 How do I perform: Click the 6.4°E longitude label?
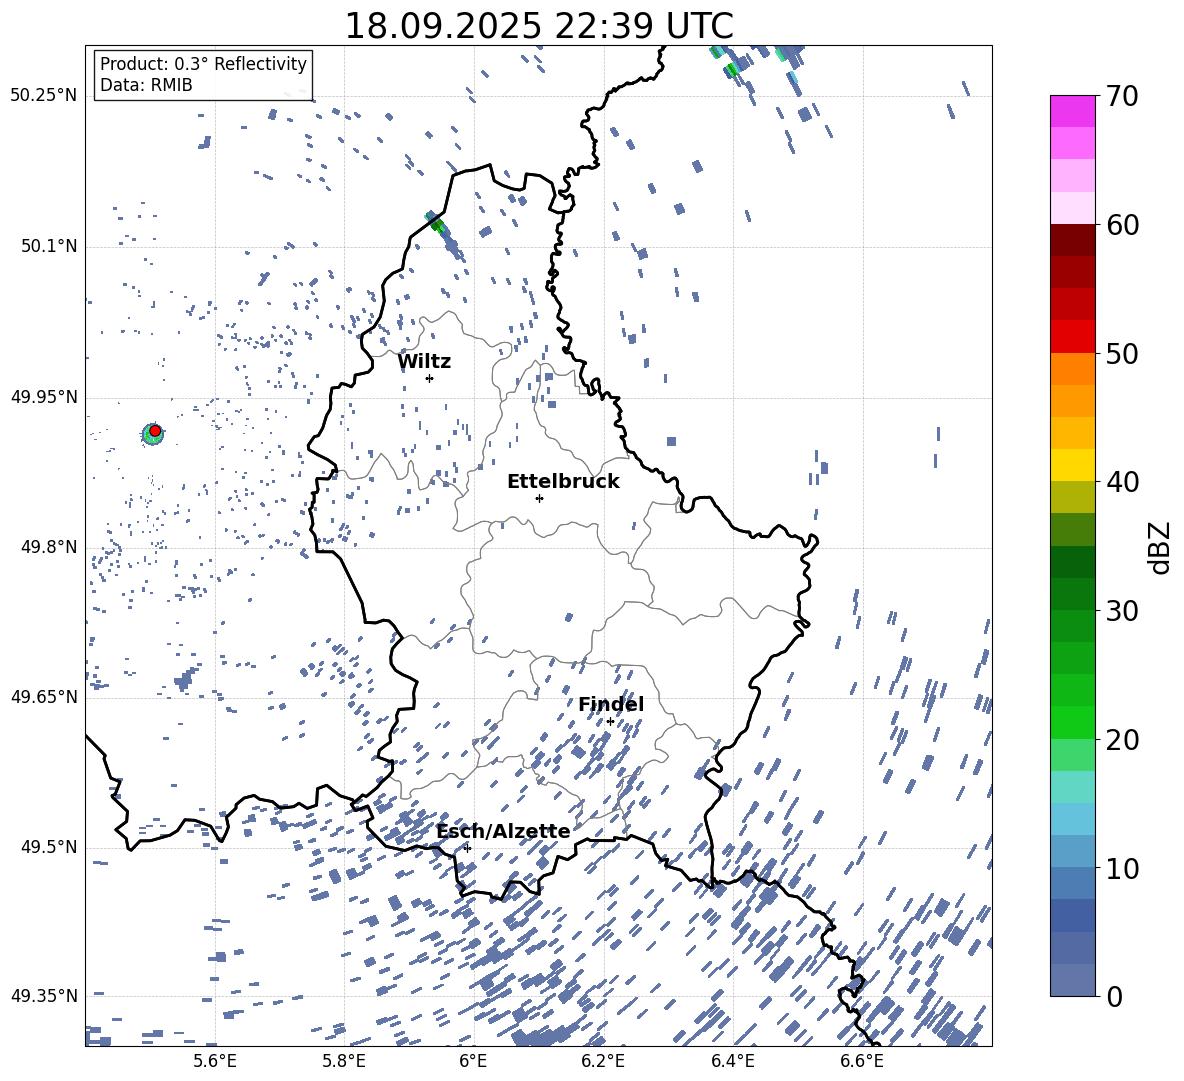pyautogui.click(x=733, y=1061)
